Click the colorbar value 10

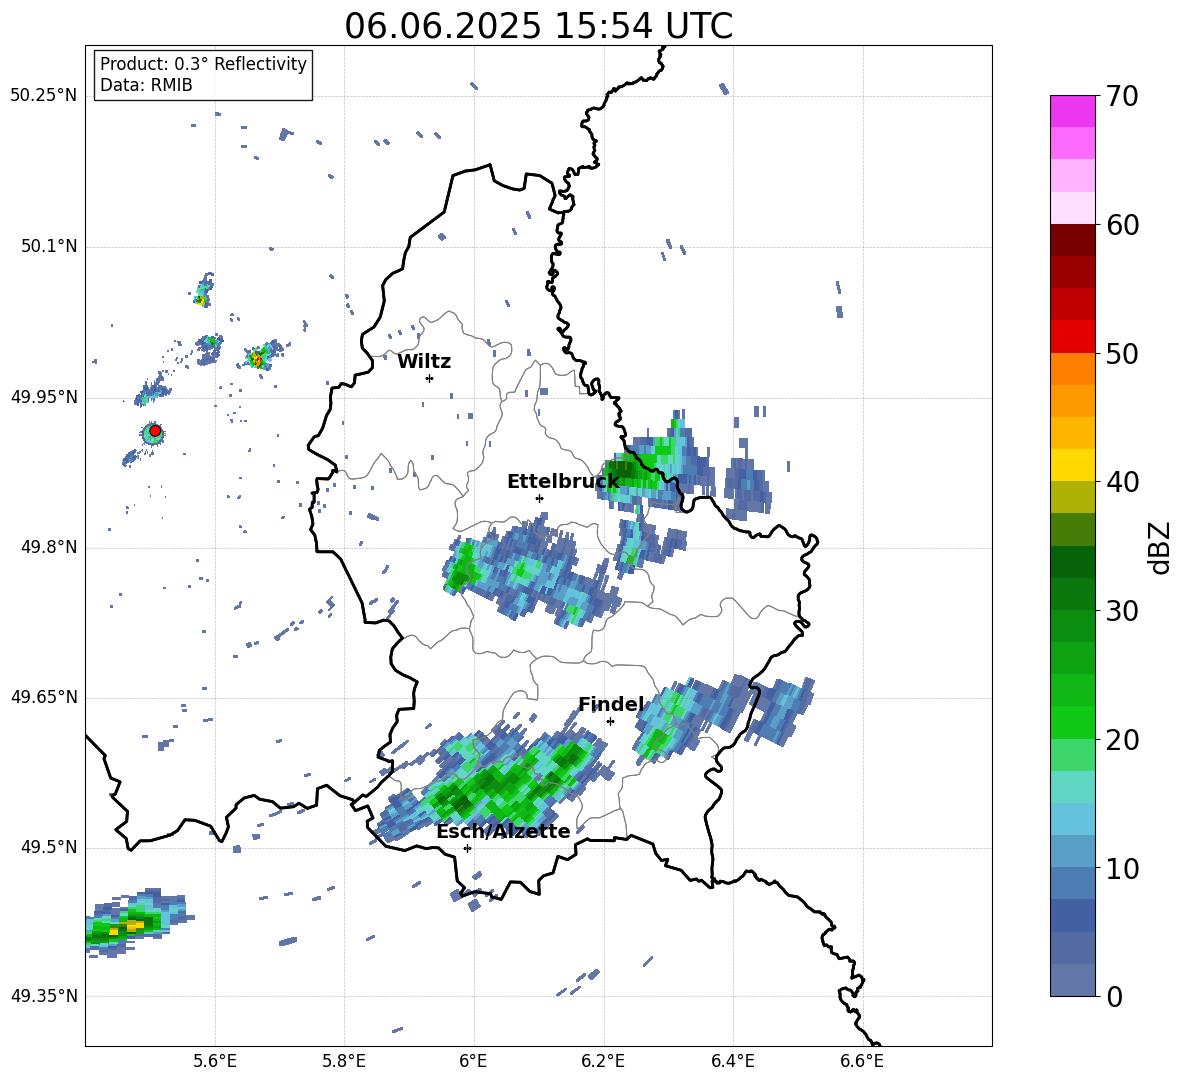click(1122, 868)
